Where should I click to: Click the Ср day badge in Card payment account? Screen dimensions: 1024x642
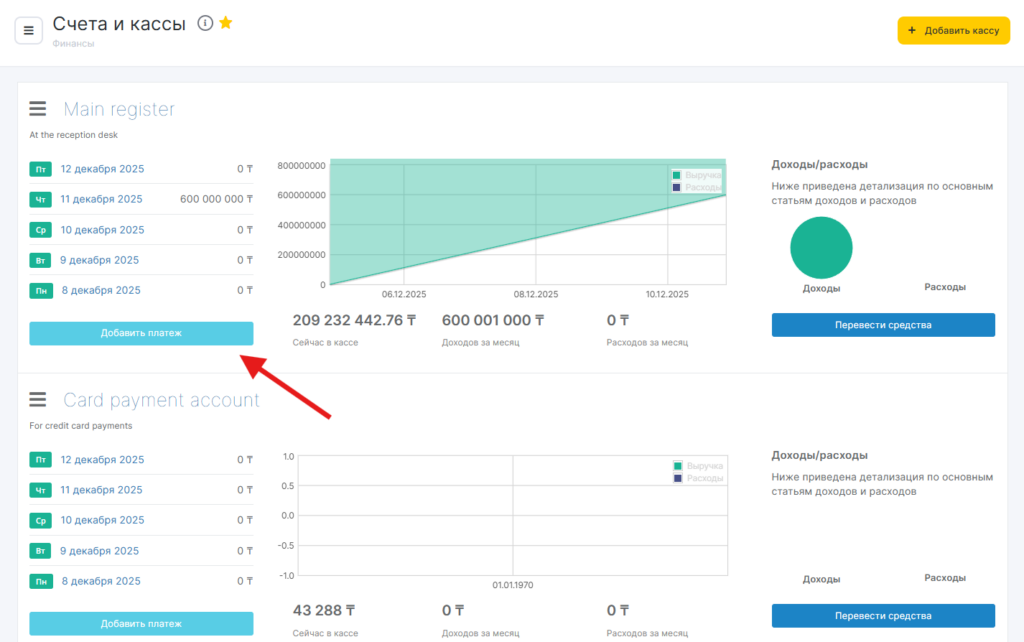click(41, 521)
